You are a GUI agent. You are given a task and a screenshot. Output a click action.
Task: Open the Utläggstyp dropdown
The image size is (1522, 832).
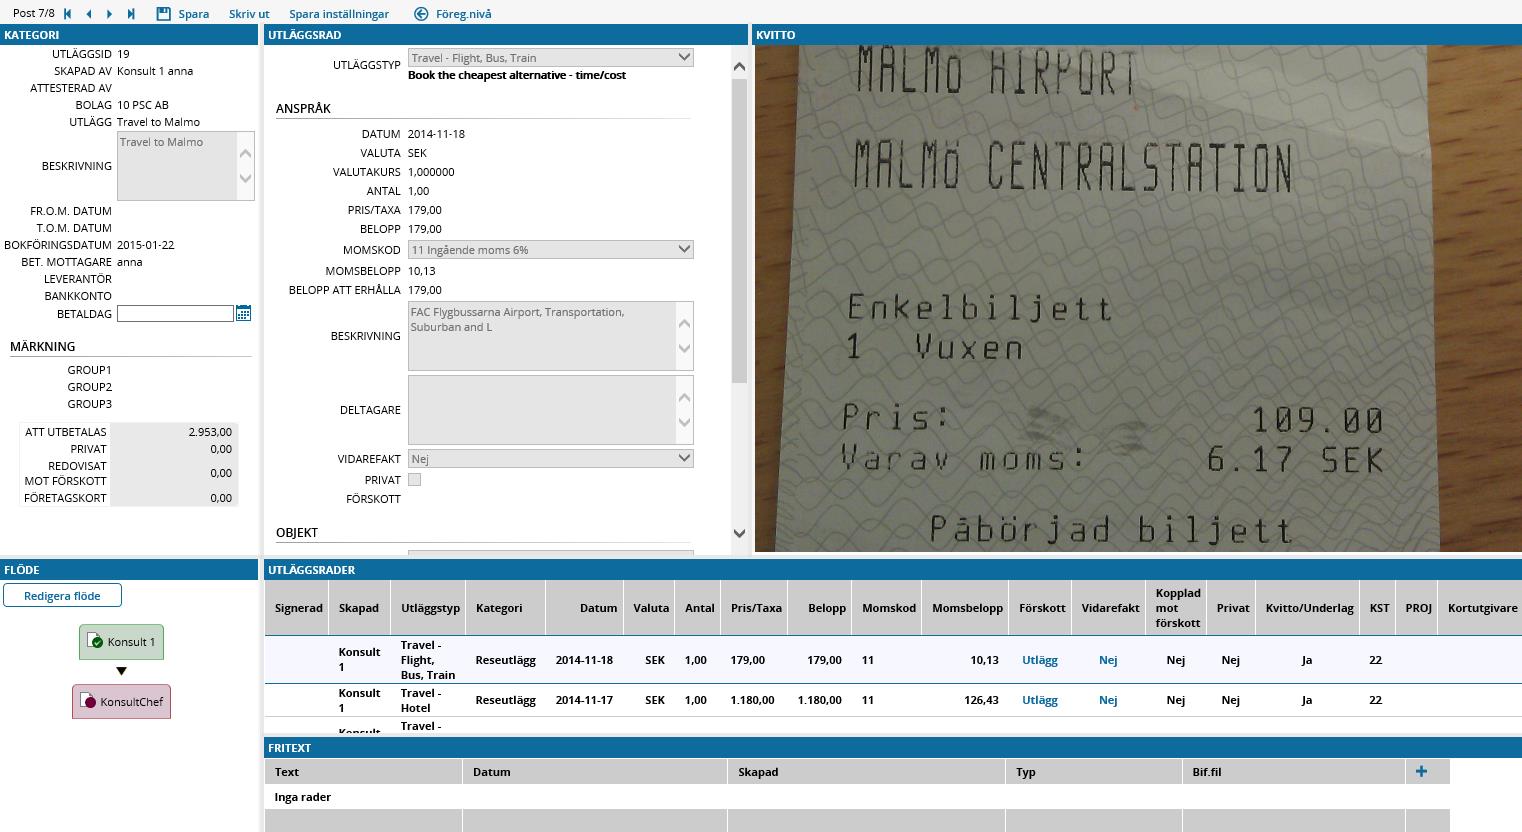click(550, 58)
